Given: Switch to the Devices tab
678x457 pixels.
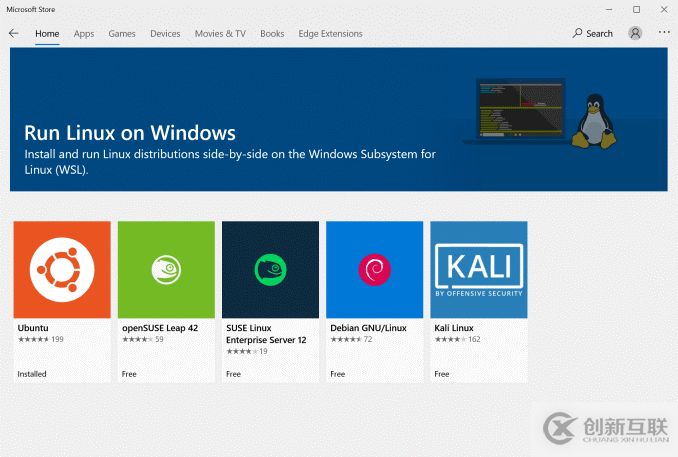Looking at the screenshot, I should point(165,34).
